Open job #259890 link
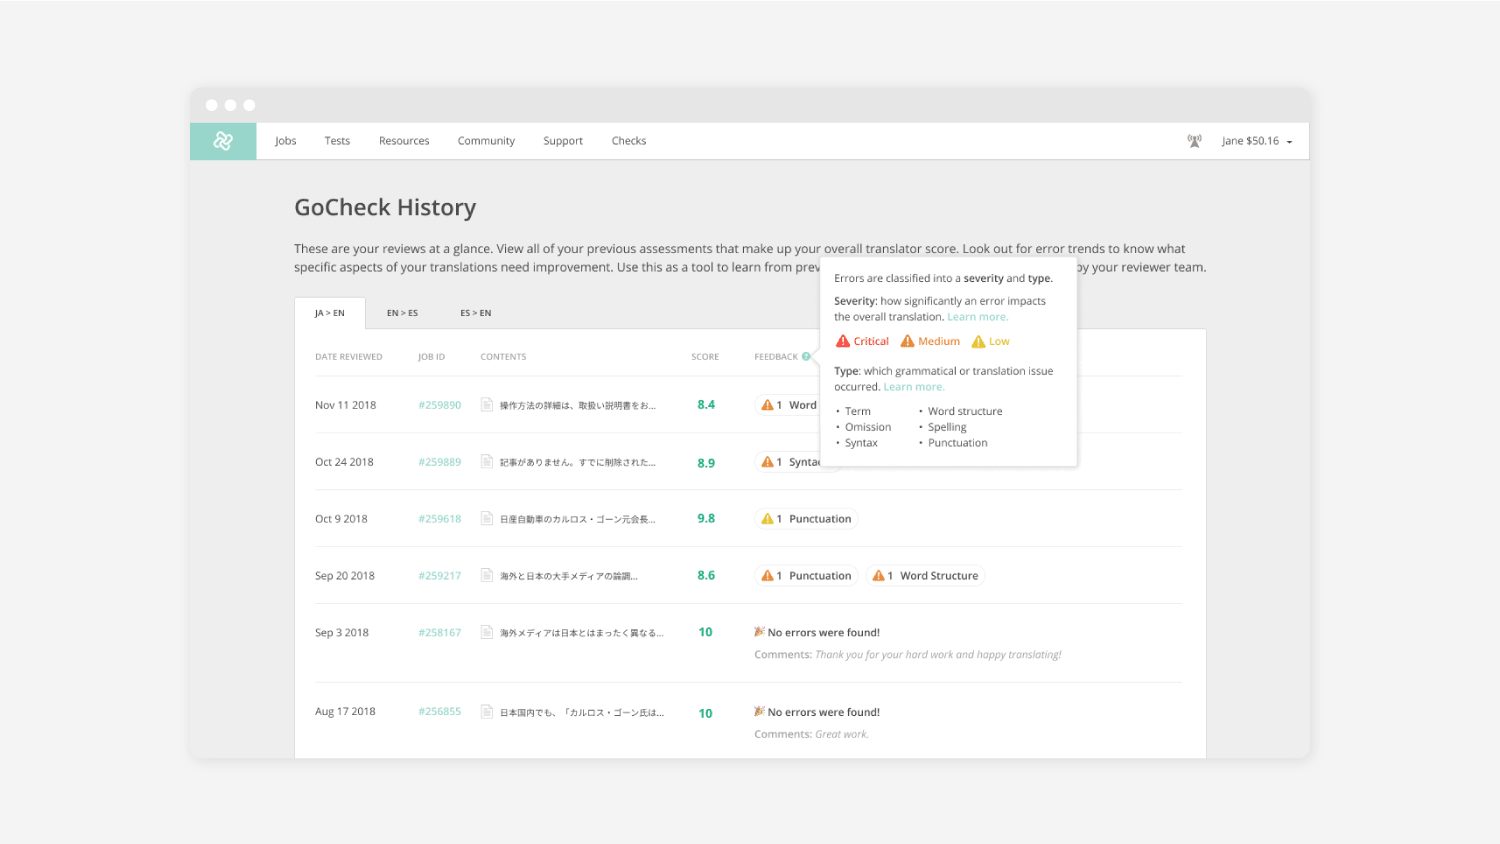Screen dimensions: 1500x844 click(x=440, y=405)
